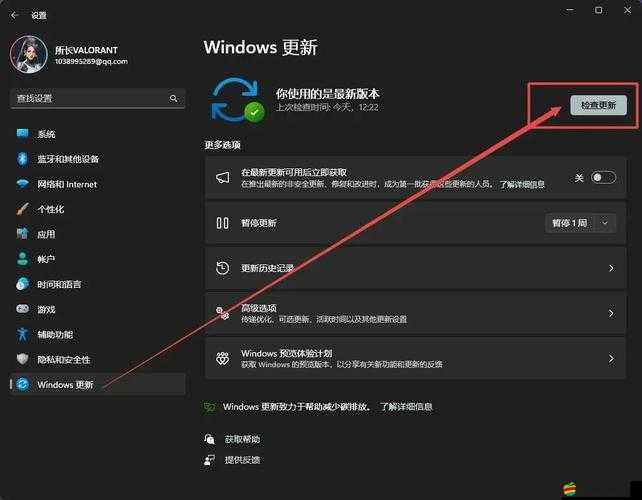
Task: Click the 获取帮助 headset icon
Action: click(x=209, y=439)
